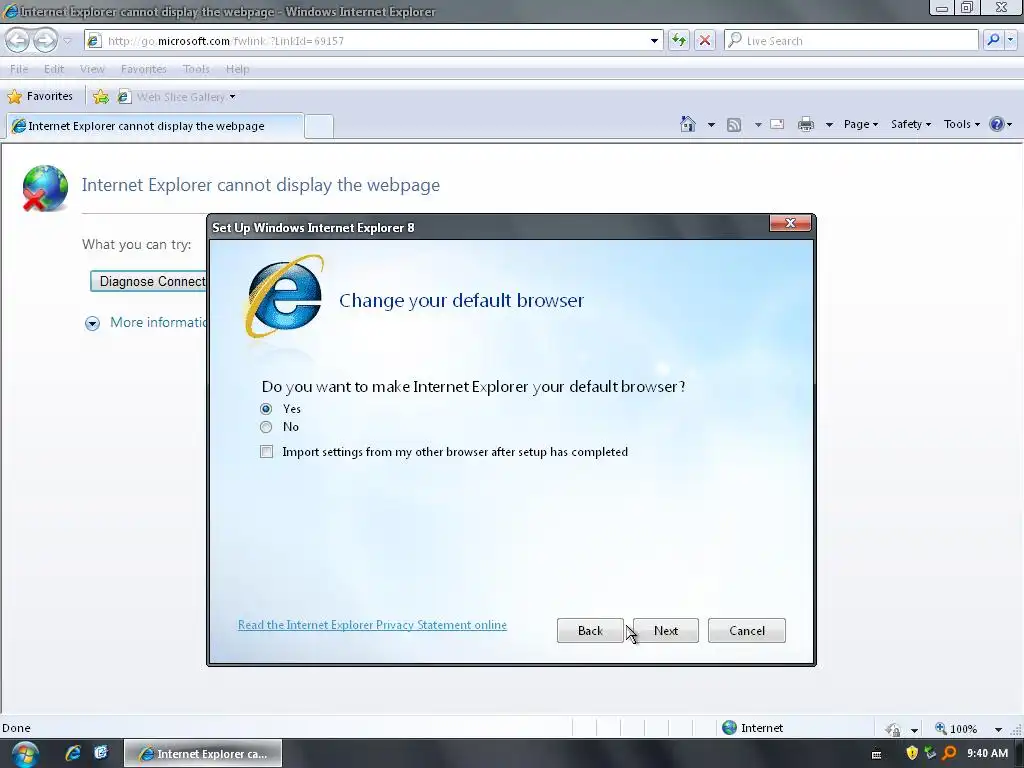Click the Protected Mode status icon
1024x768 pixels.
[893, 729]
